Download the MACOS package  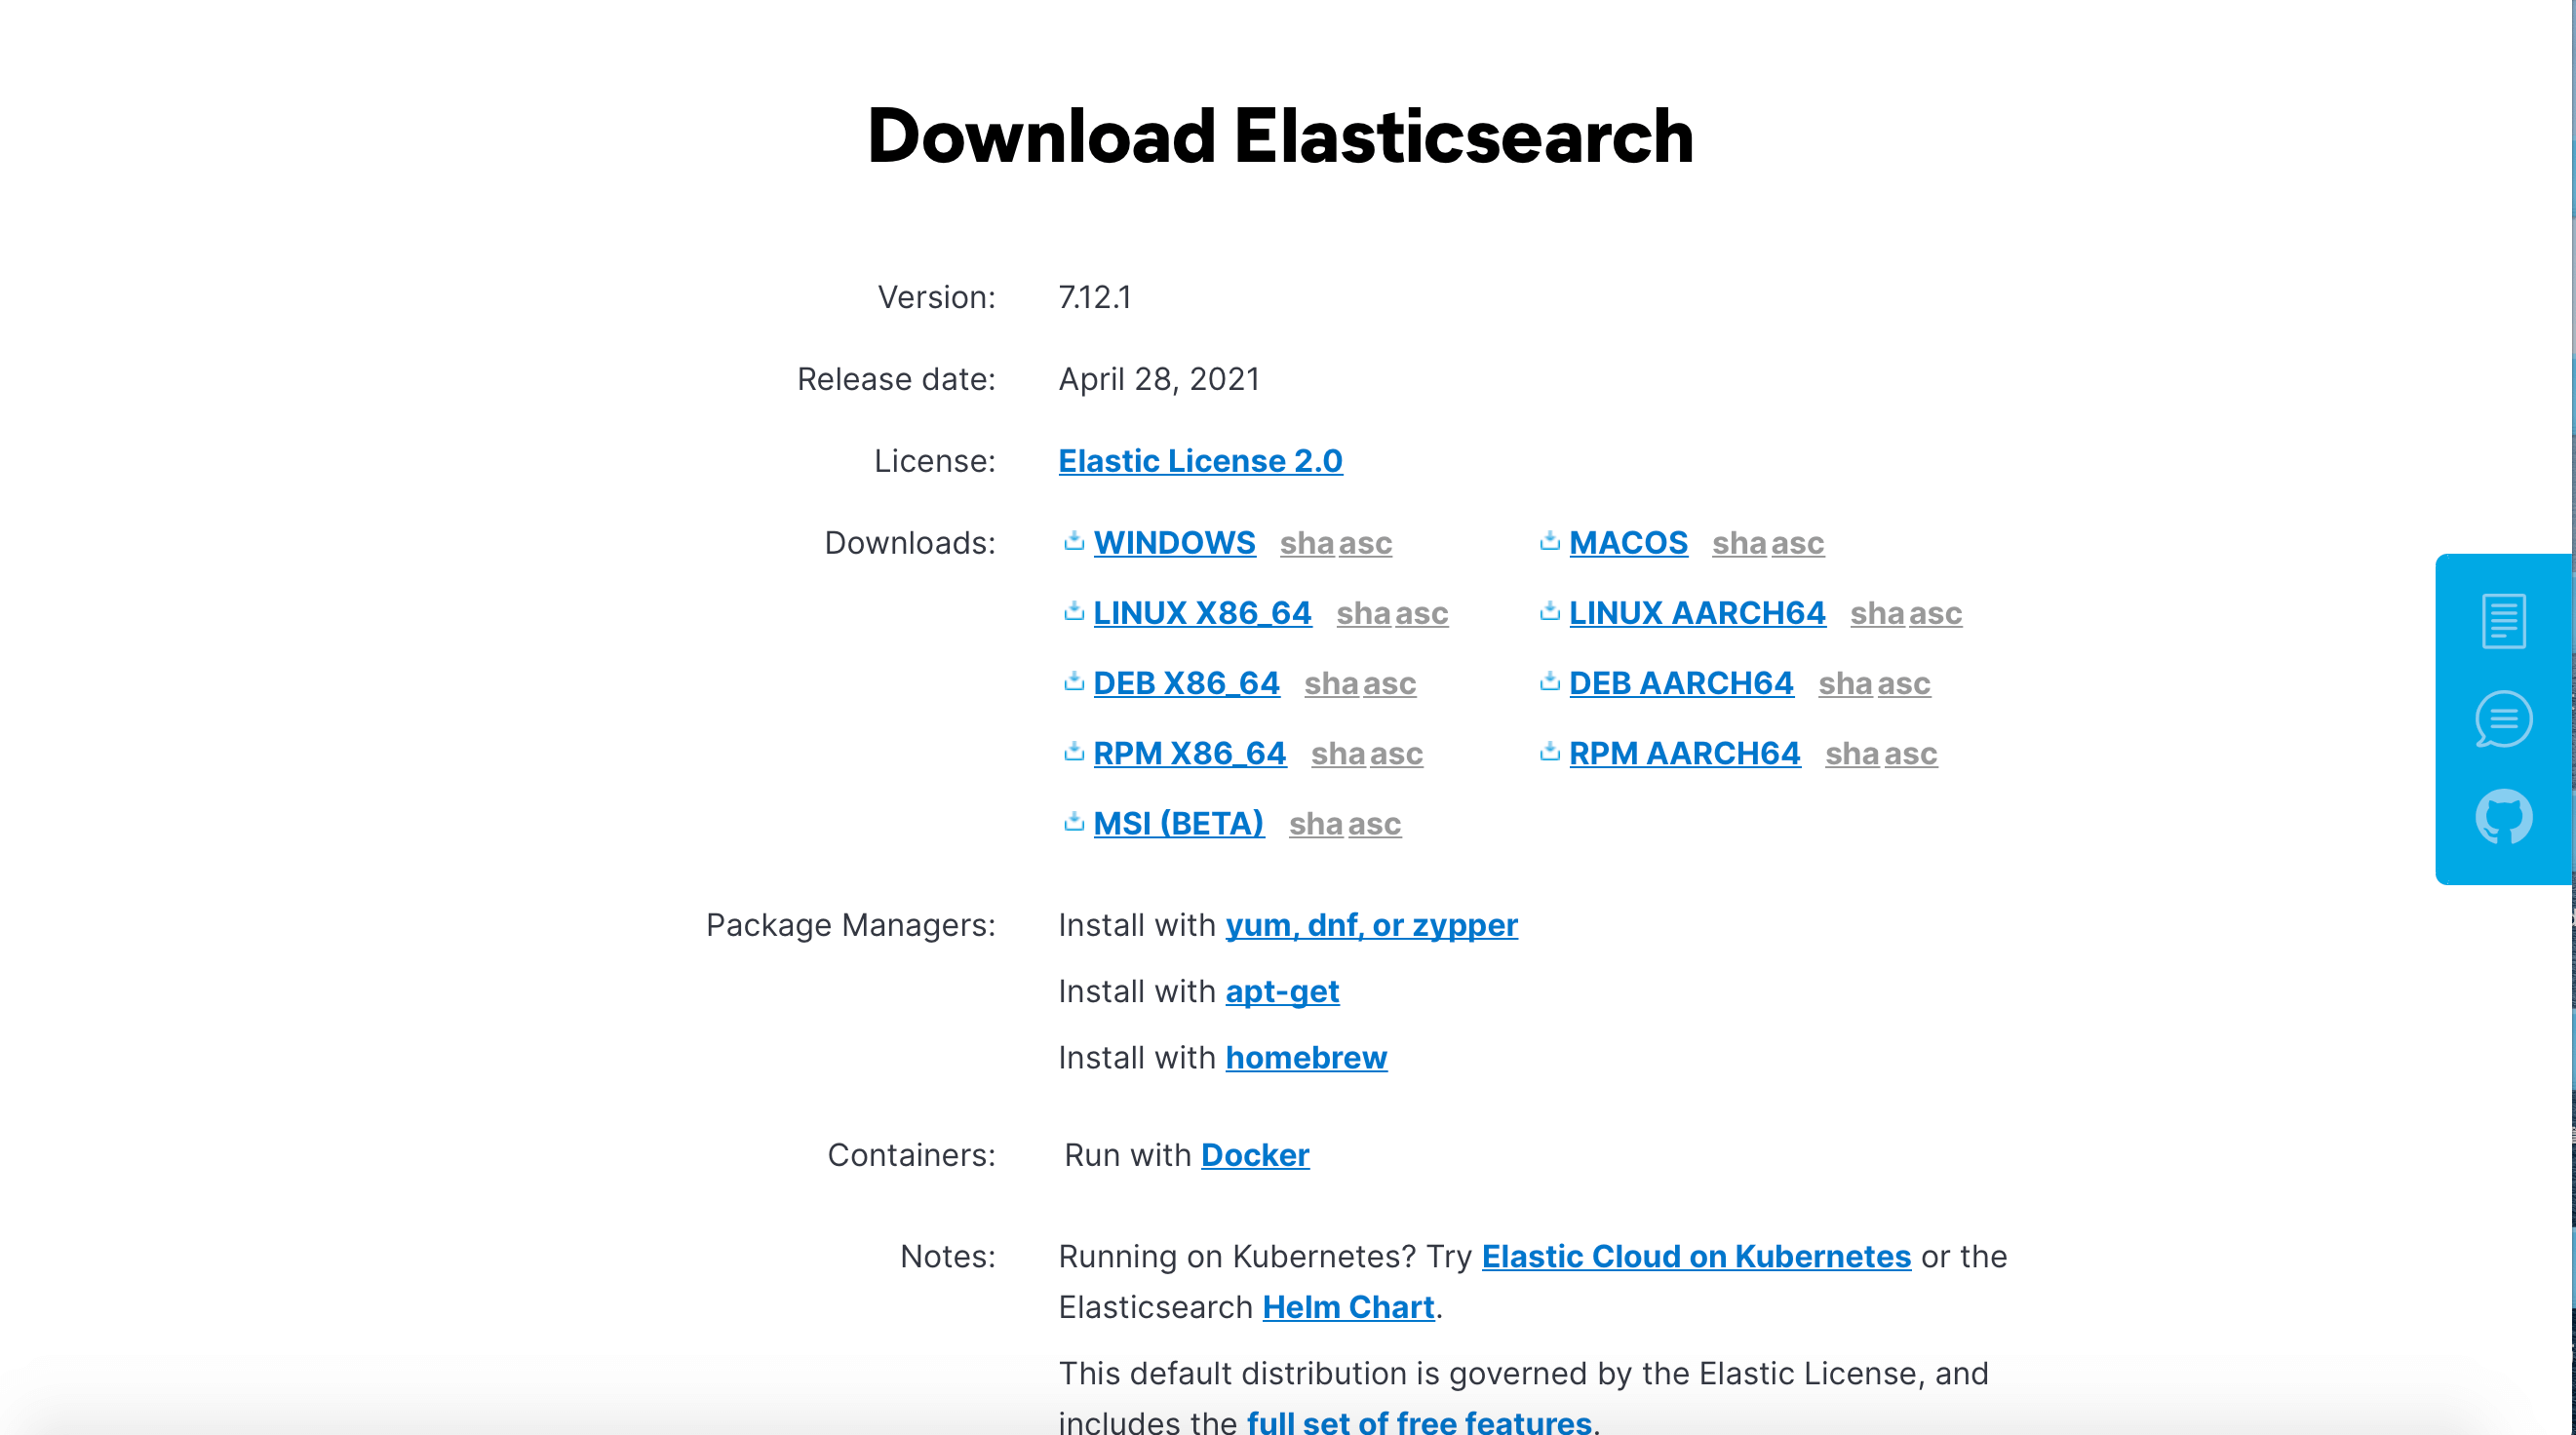click(x=1628, y=543)
